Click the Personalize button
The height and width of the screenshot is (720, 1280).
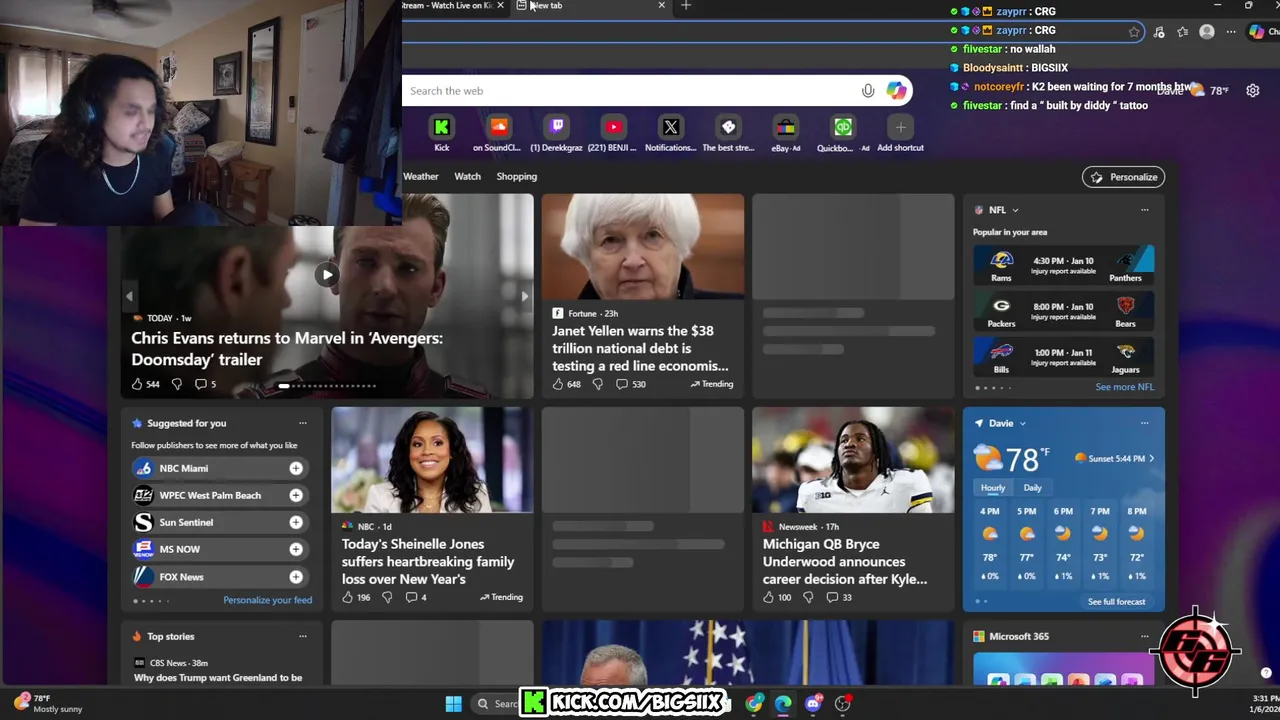click(x=1123, y=177)
